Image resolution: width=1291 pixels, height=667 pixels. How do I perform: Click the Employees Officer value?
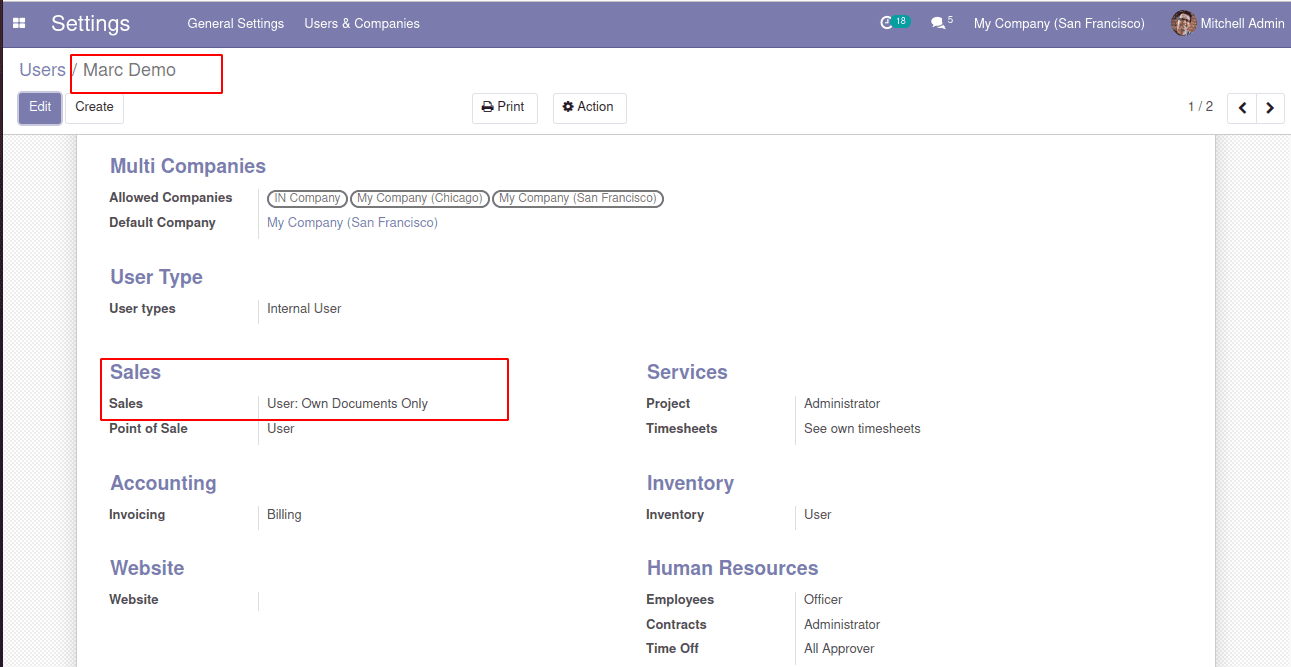tap(823, 600)
